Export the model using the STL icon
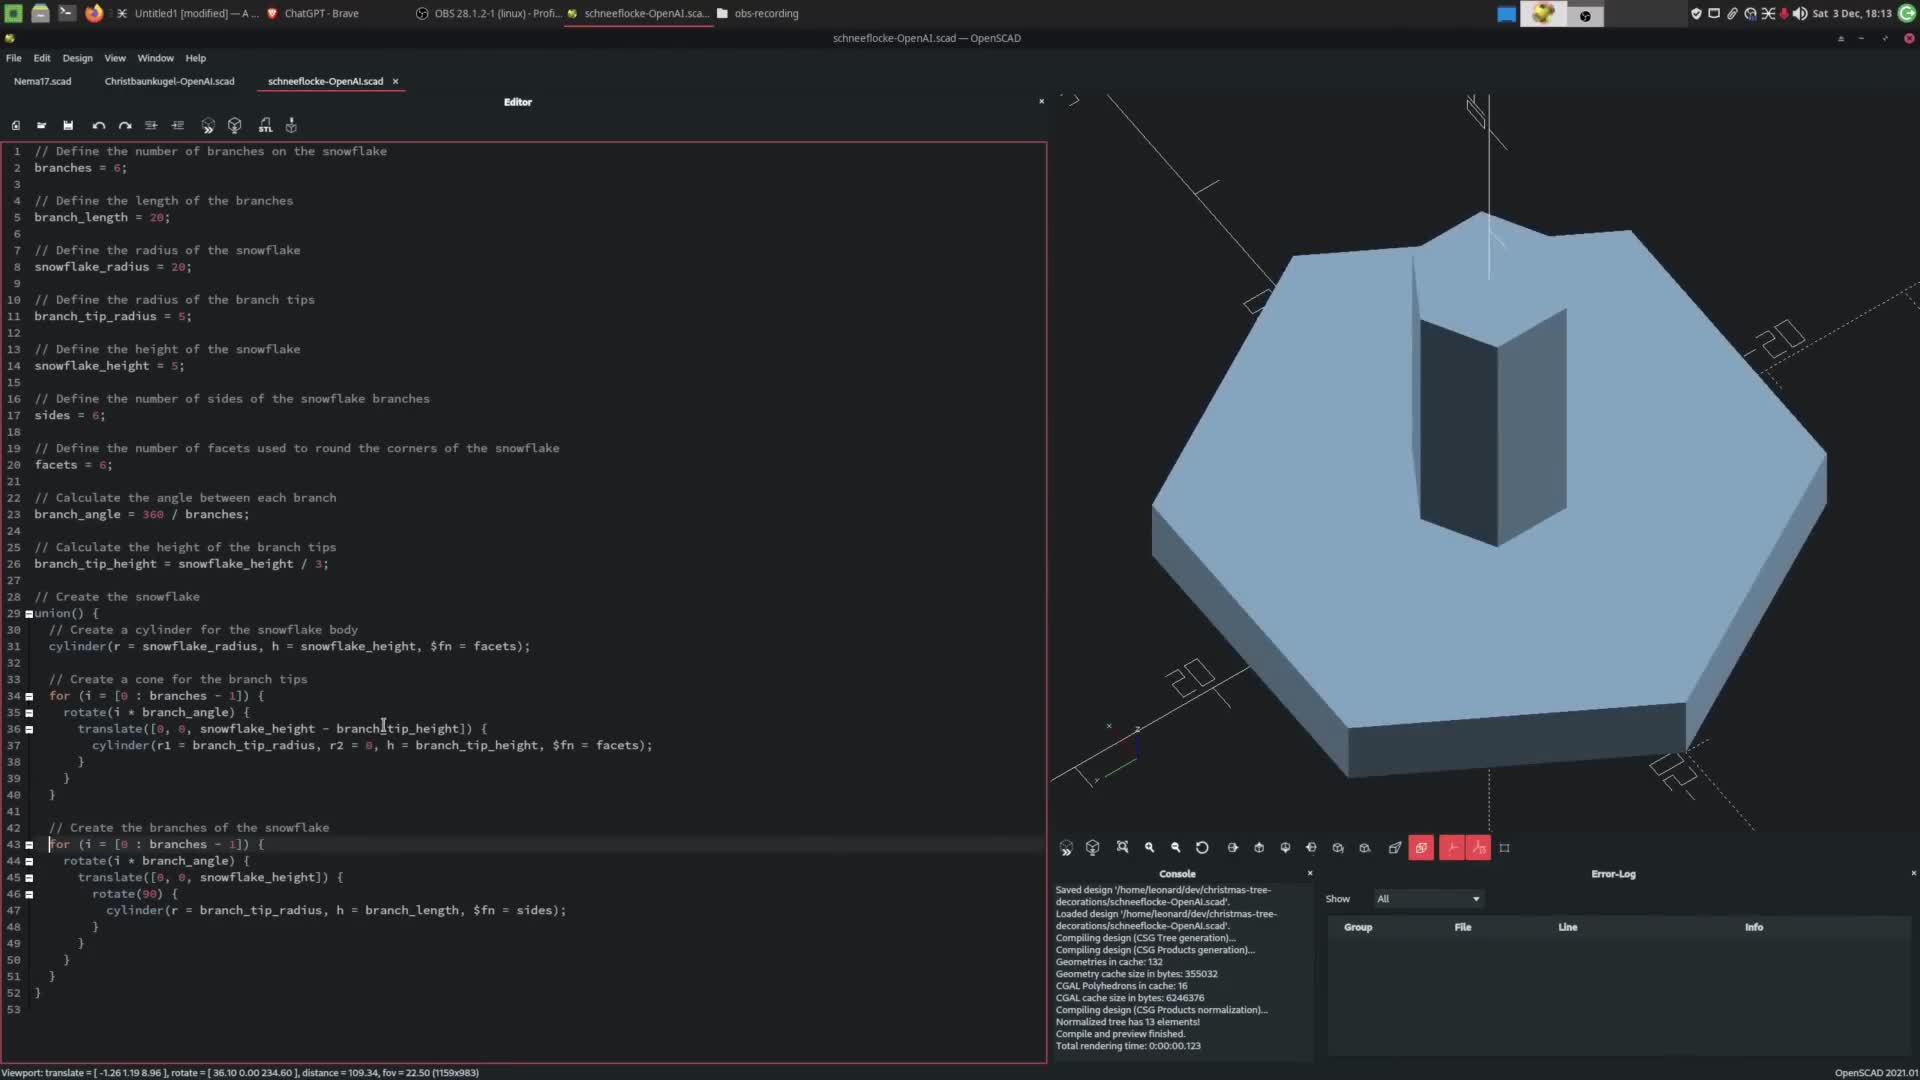This screenshot has height=1080, width=1920. [266, 125]
